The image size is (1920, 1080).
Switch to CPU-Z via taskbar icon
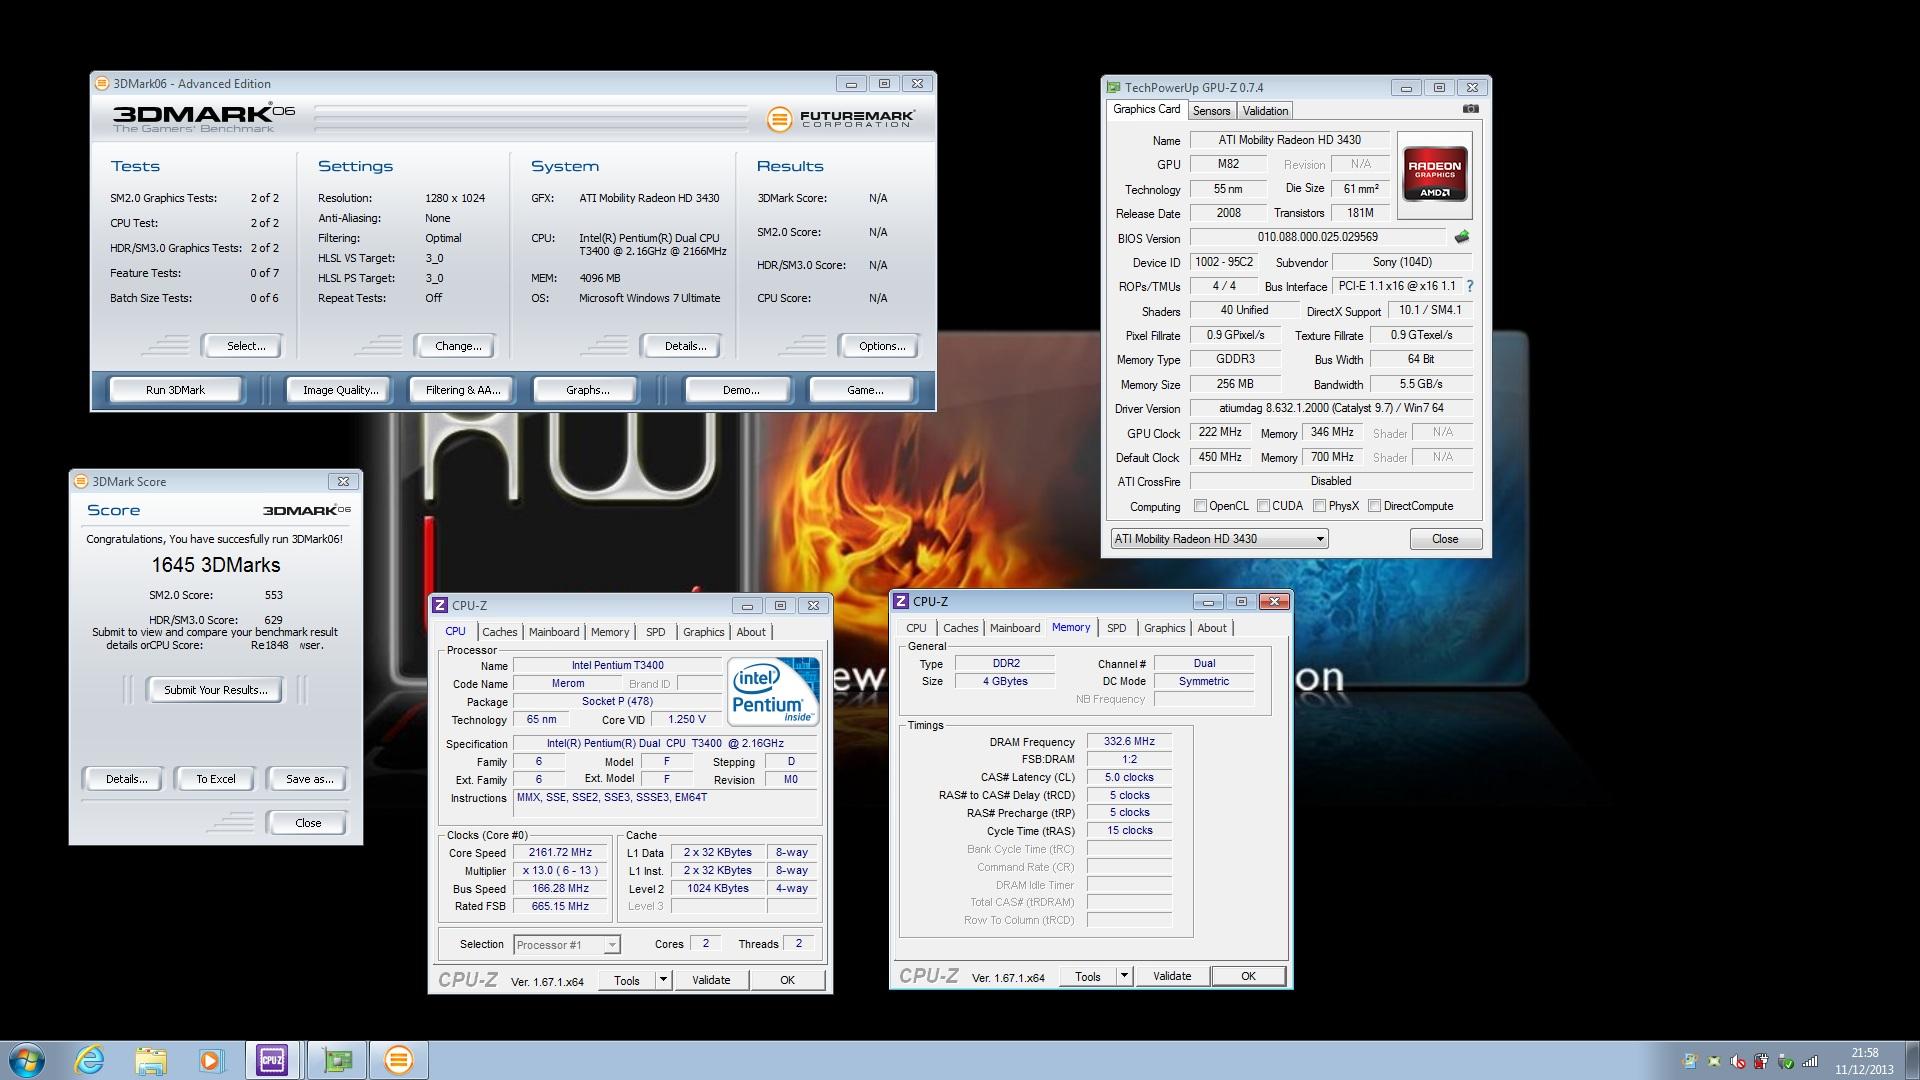pos(272,1060)
